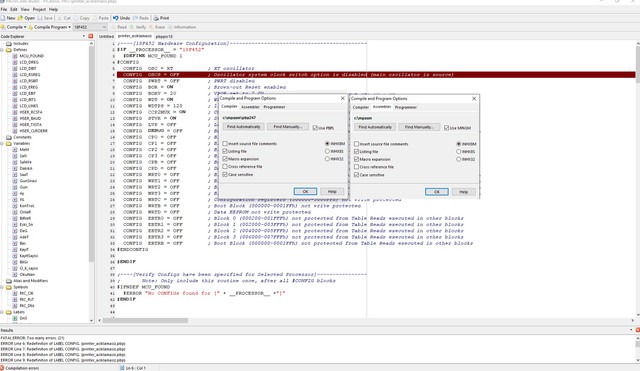Open the File menu
The height and width of the screenshot is (371, 640).
(x=4, y=9)
